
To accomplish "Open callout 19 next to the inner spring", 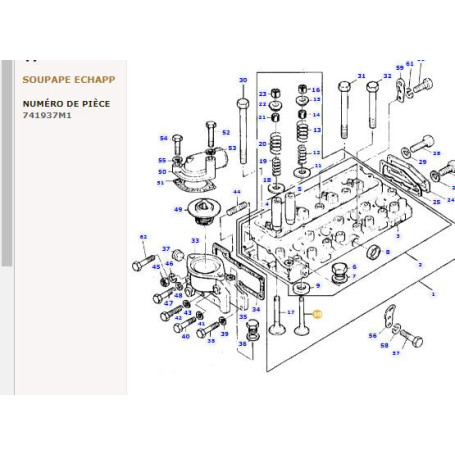I will coord(263,161).
